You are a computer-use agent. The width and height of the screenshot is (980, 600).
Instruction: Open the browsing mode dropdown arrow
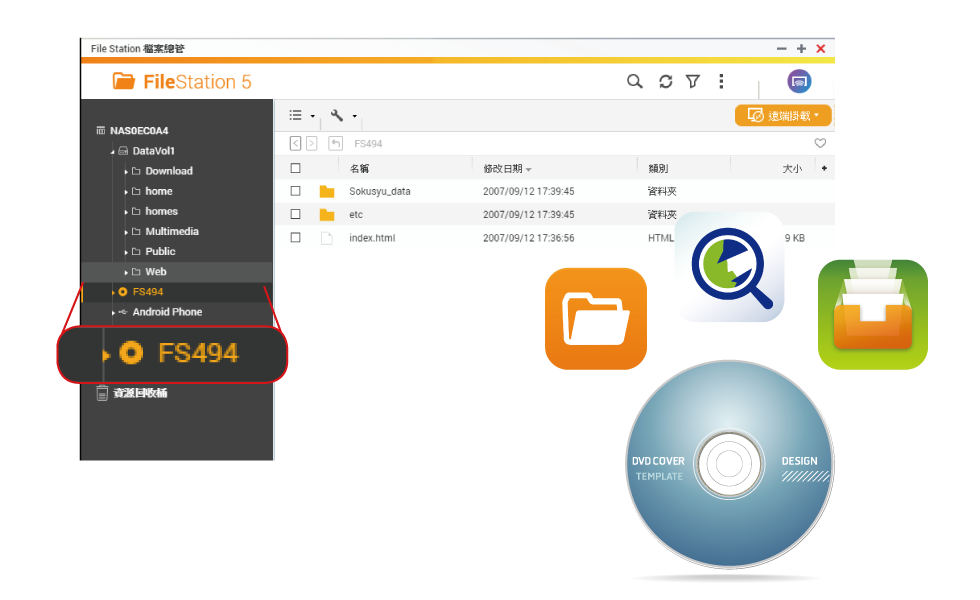312,116
